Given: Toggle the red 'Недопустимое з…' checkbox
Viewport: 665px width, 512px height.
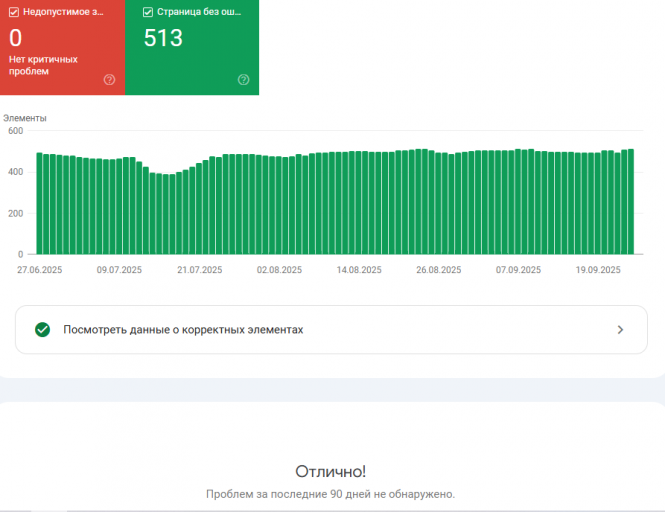Looking at the screenshot, I should 14,12.
